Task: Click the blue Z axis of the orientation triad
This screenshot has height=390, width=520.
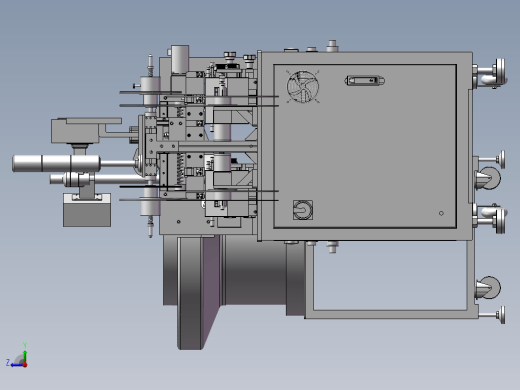Action: 17,365
